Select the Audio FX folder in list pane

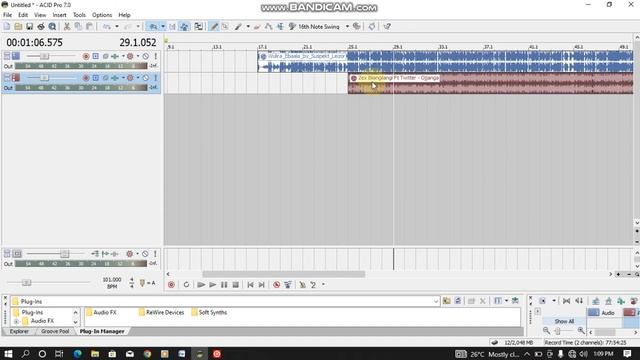pos(101,312)
